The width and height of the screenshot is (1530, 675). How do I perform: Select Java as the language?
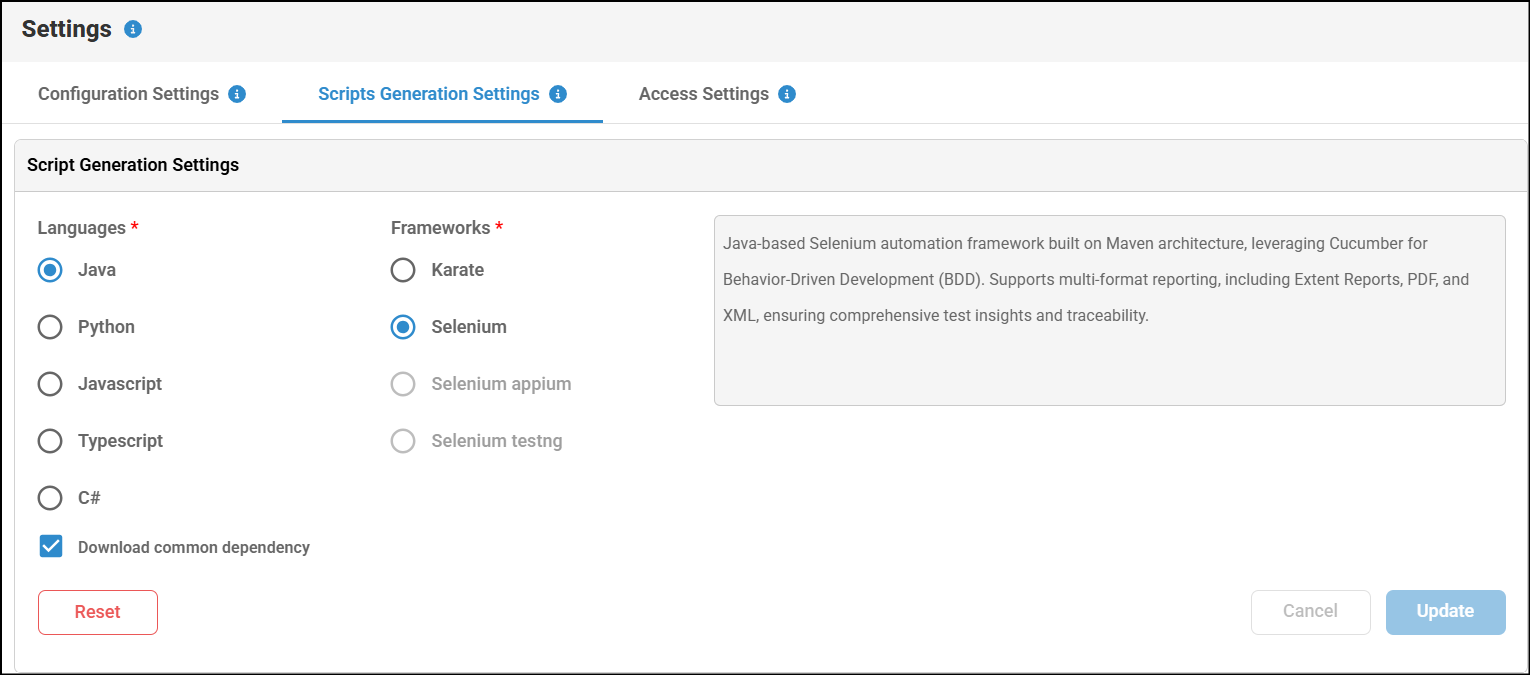50,270
